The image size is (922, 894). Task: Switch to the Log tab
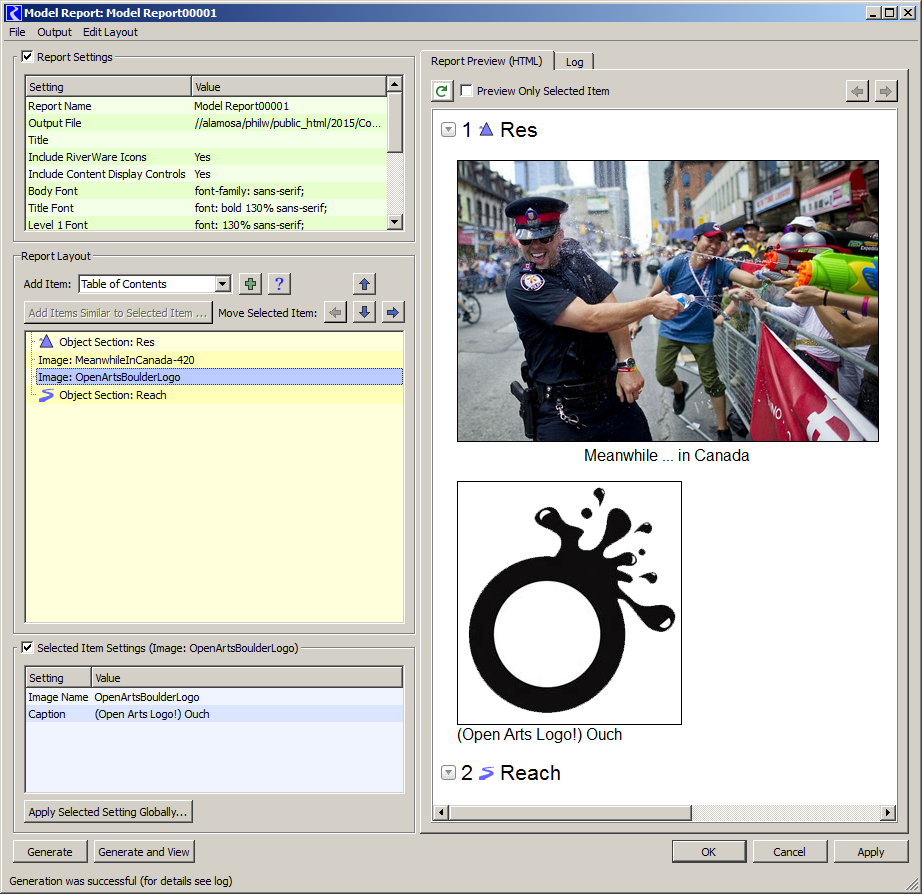(574, 62)
